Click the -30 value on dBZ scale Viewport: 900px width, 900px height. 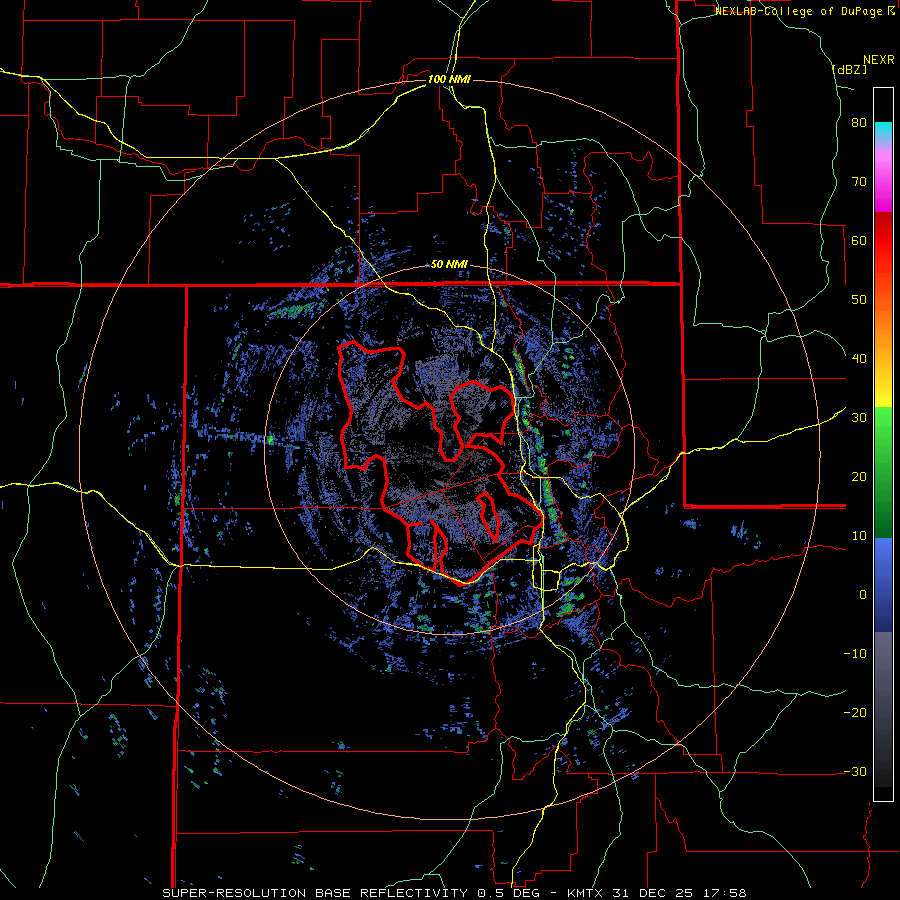[855, 771]
